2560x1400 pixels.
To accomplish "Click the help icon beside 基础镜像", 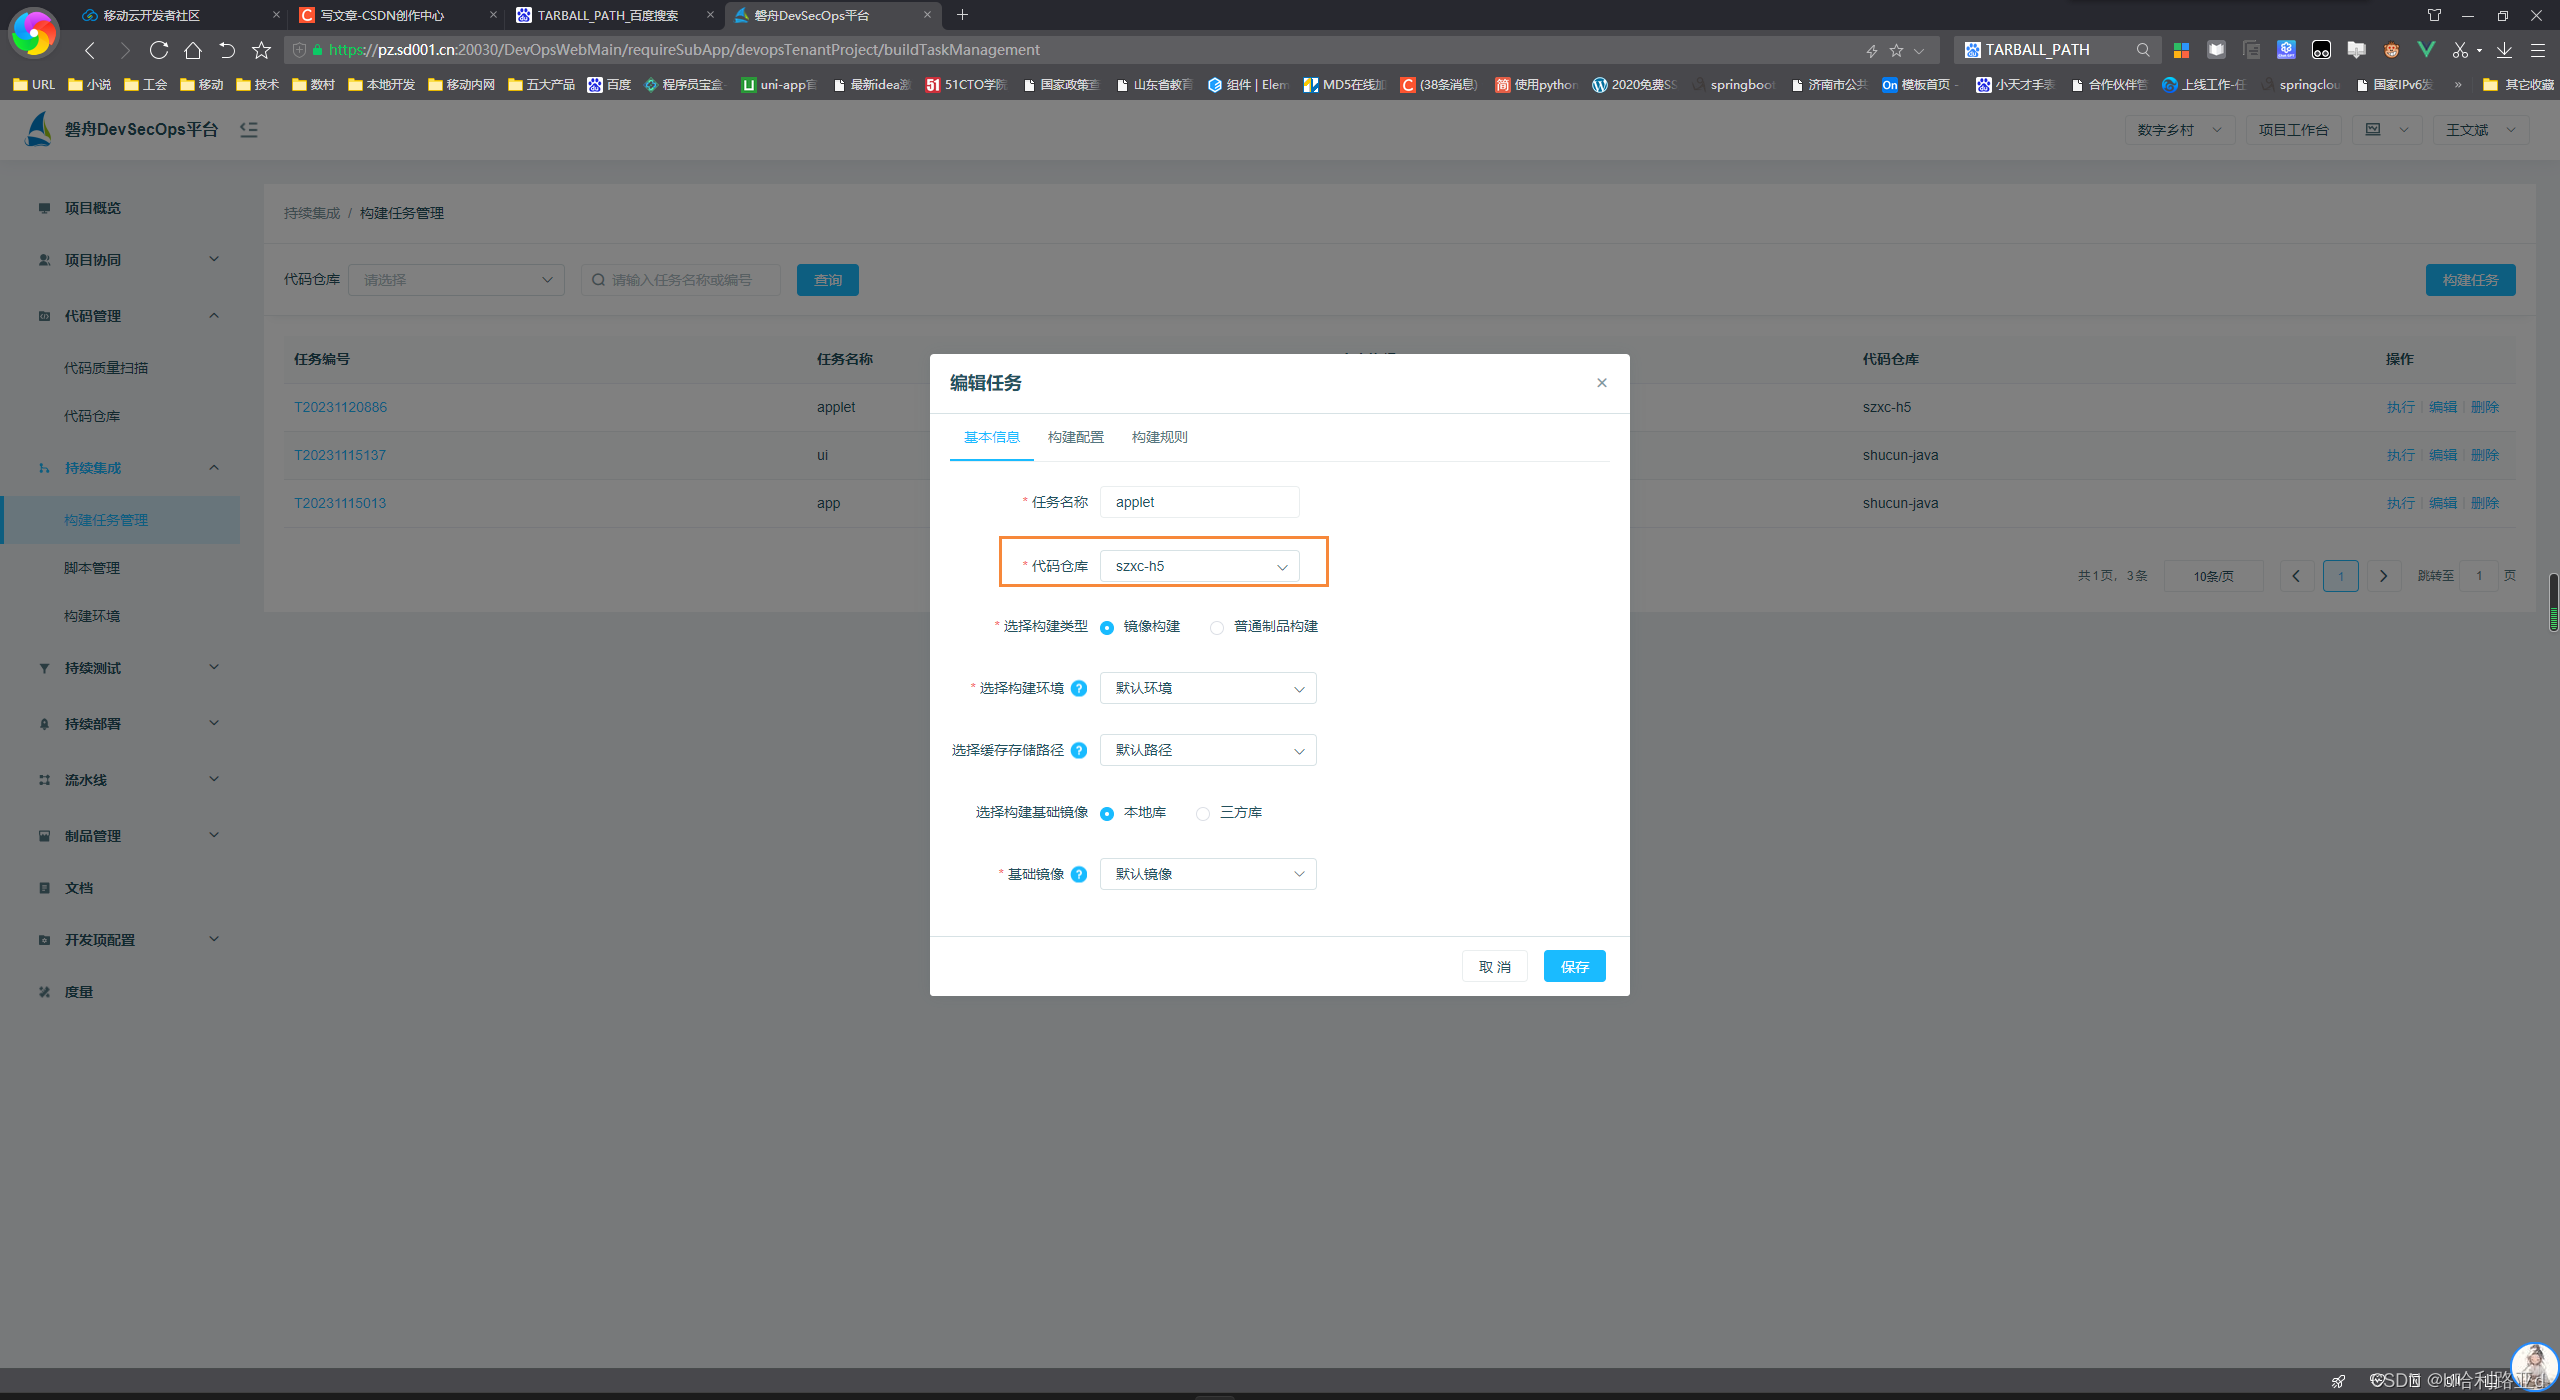I will pos(1079,874).
